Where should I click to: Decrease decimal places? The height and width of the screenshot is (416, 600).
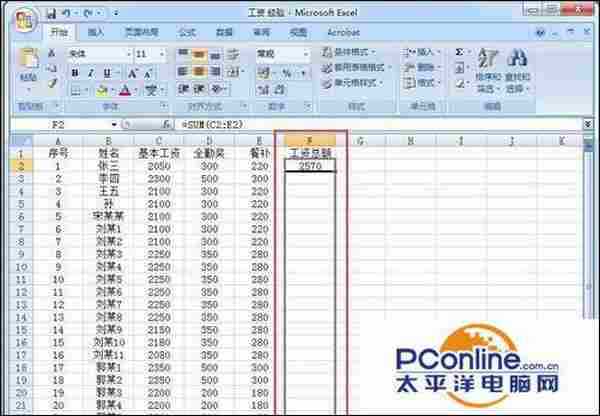click(280, 90)
